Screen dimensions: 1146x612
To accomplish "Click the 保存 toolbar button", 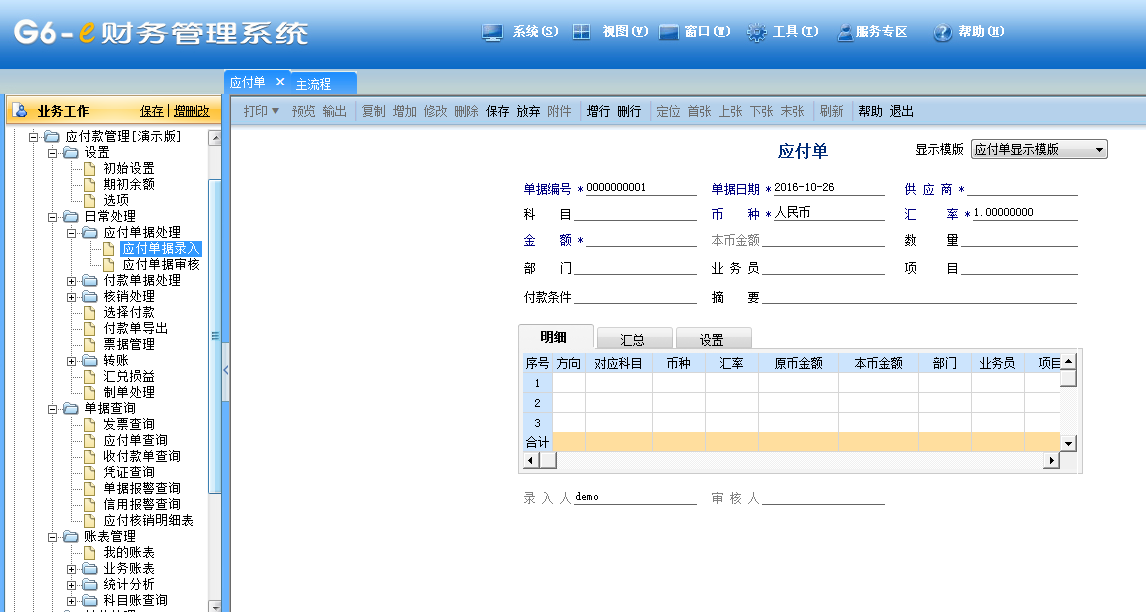I will pyautogui.click(x=497, y=111).
